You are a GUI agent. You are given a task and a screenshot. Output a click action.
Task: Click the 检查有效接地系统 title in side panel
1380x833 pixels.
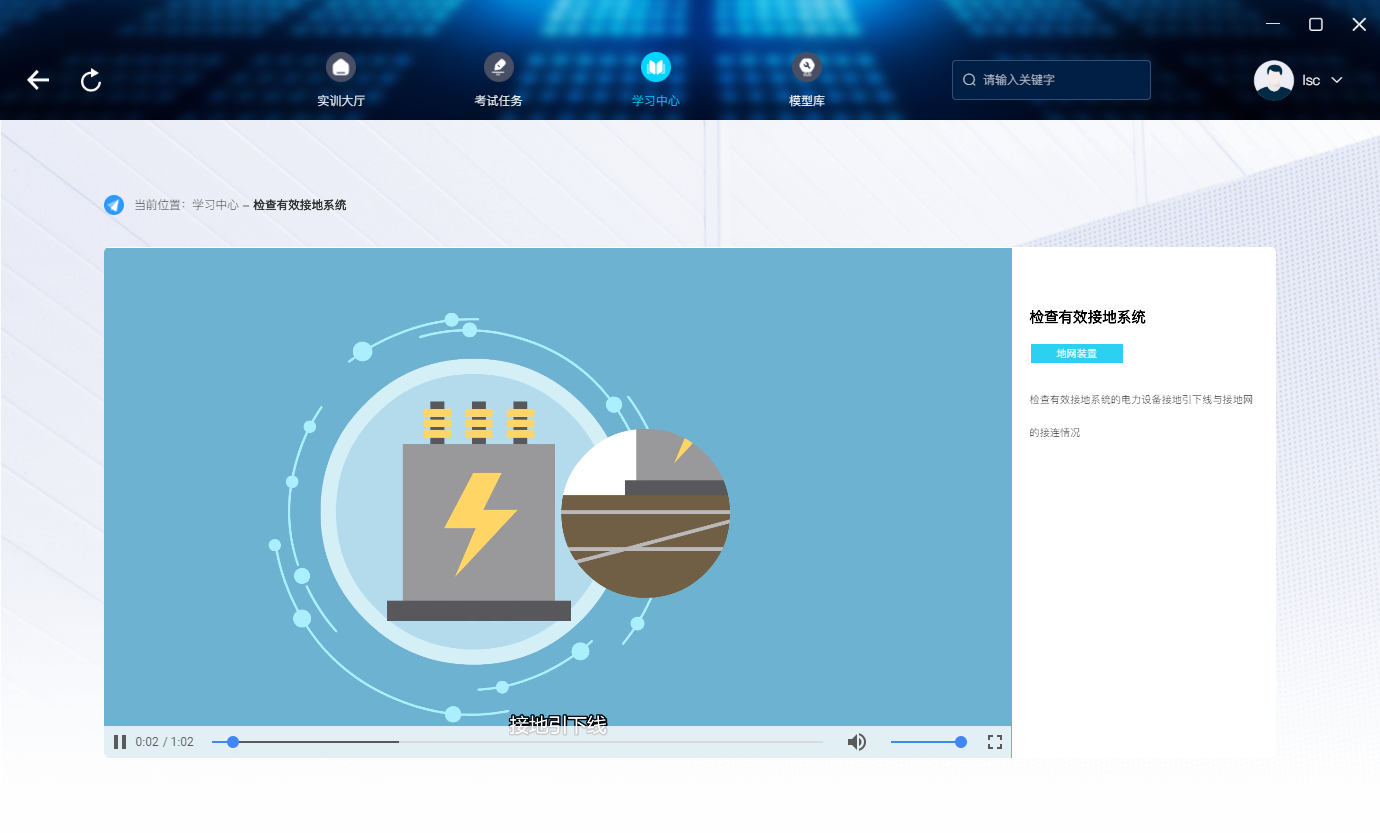click(1088, 317)
